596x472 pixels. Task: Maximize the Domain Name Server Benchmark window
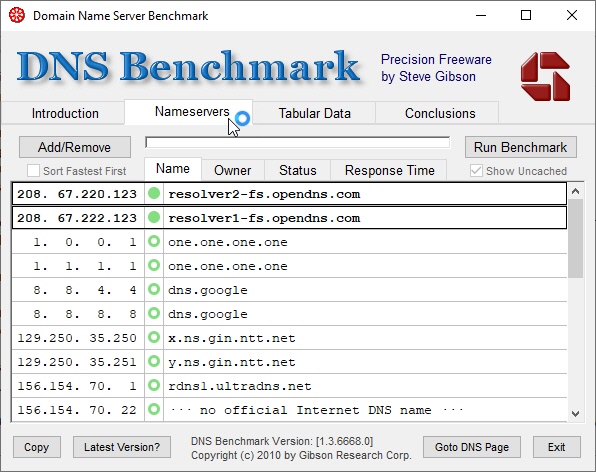526,15
